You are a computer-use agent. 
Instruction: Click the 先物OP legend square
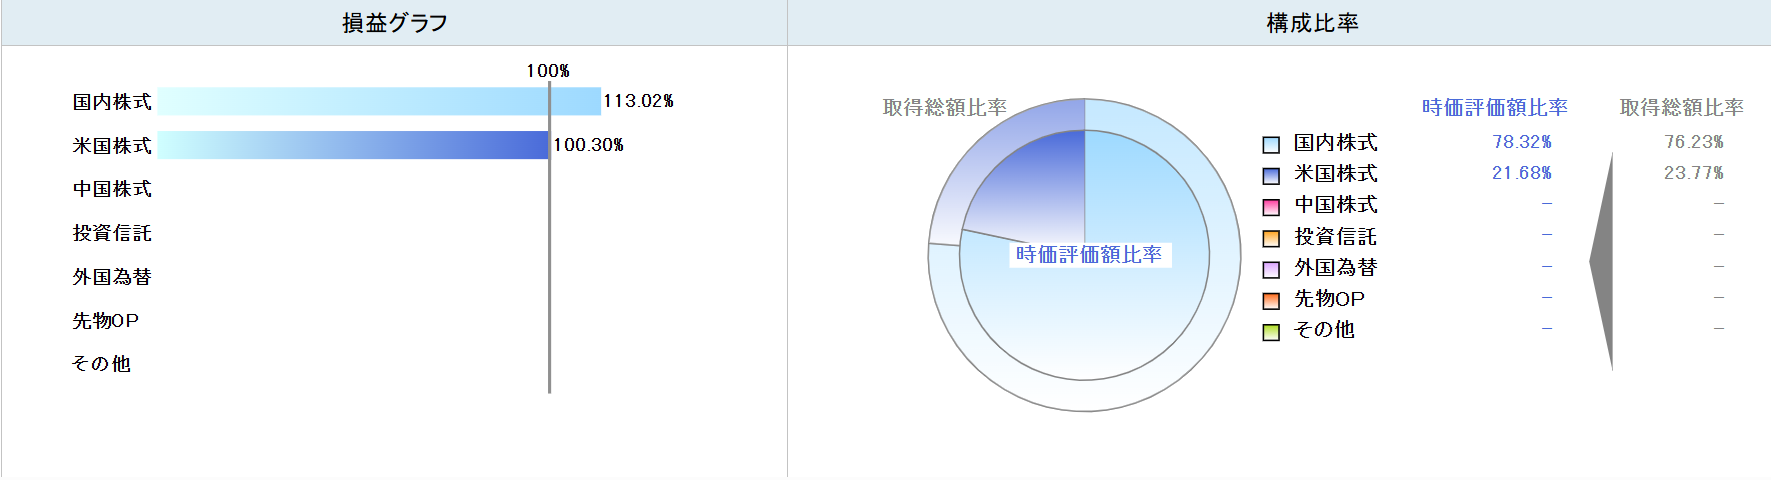[1271, 300]
